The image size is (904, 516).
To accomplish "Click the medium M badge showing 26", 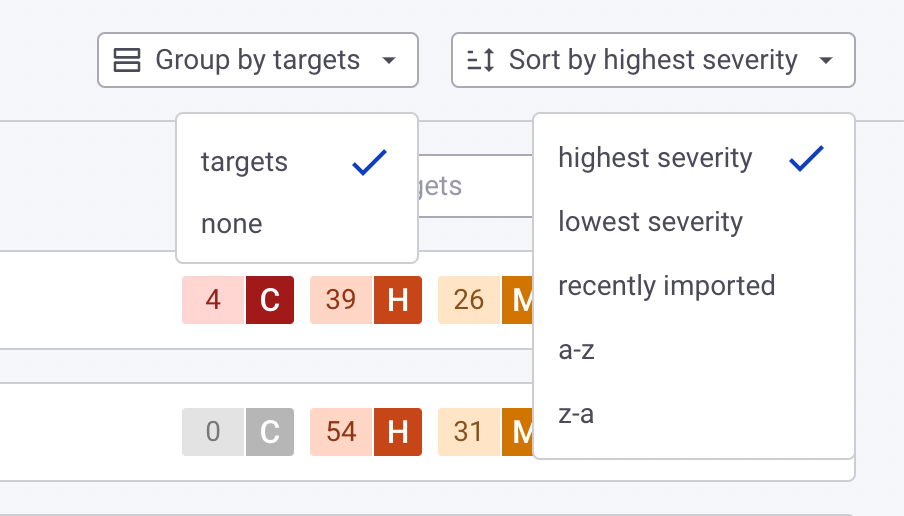I will click(x=517, y=300).
